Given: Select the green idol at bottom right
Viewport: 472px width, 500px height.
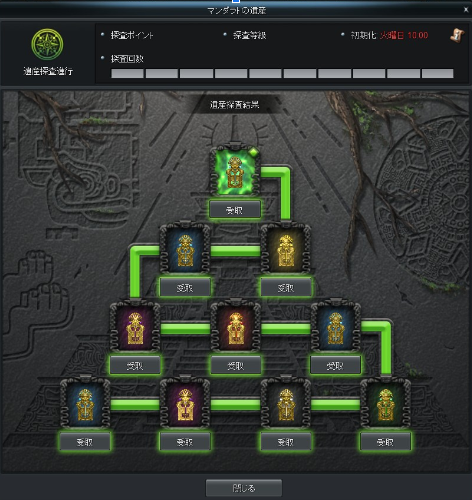Looking at the screenshot, I should click(386, 403).
